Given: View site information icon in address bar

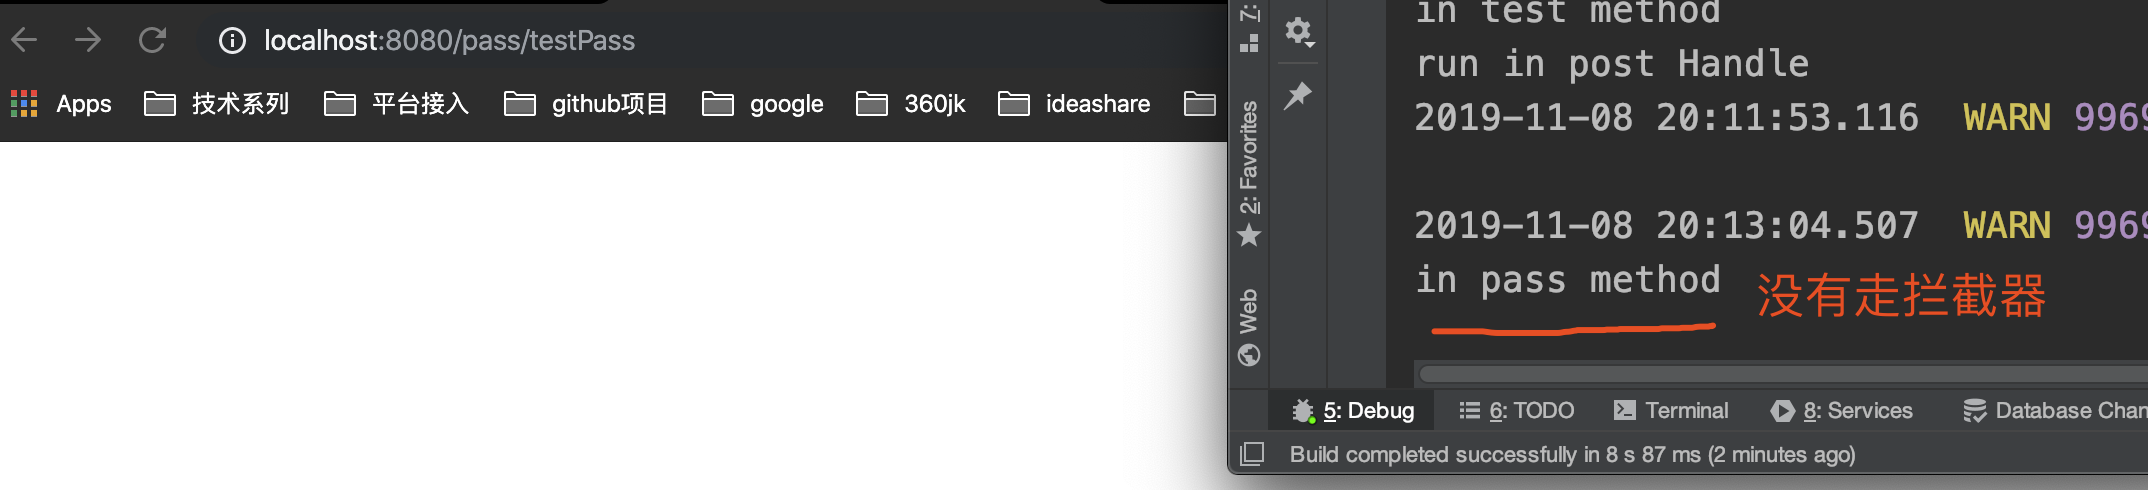Looking at the screenshot, I should point(232,40).
